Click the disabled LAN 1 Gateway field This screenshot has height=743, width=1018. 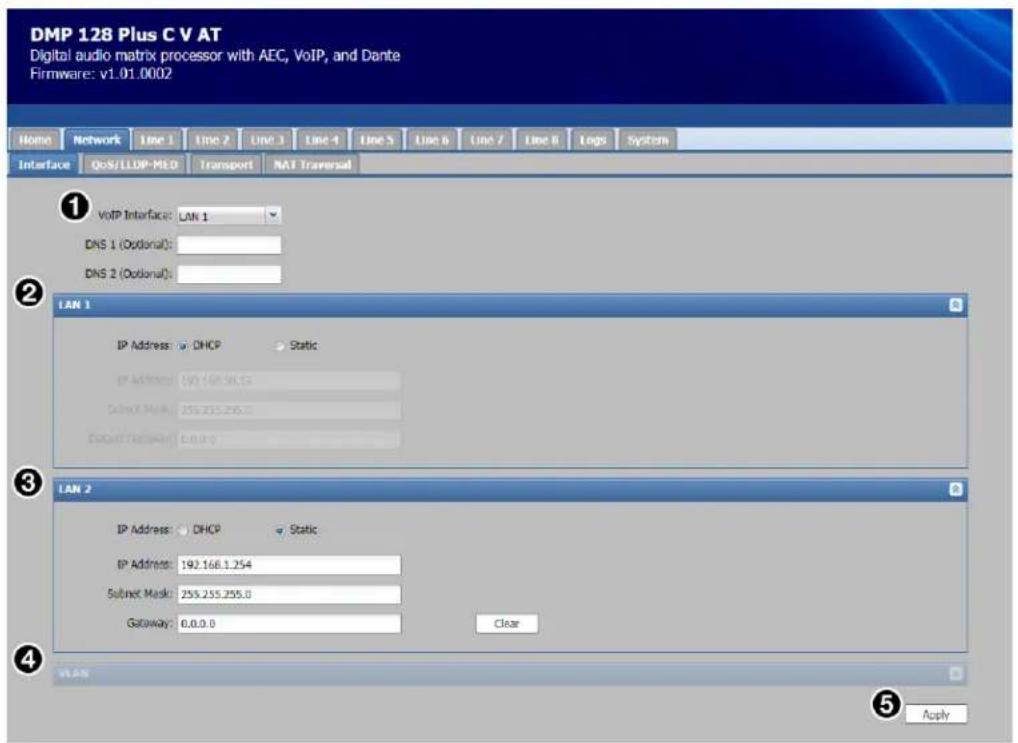click(x=289, y=439)
